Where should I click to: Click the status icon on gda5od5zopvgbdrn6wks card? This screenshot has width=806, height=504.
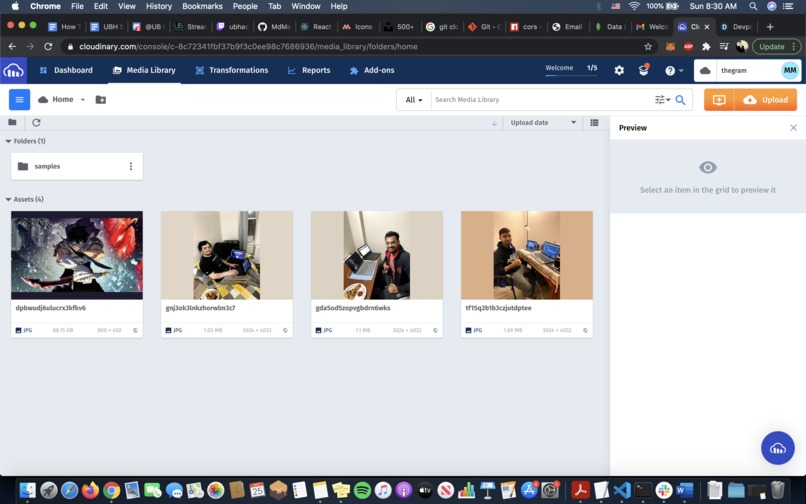(435, 330)
